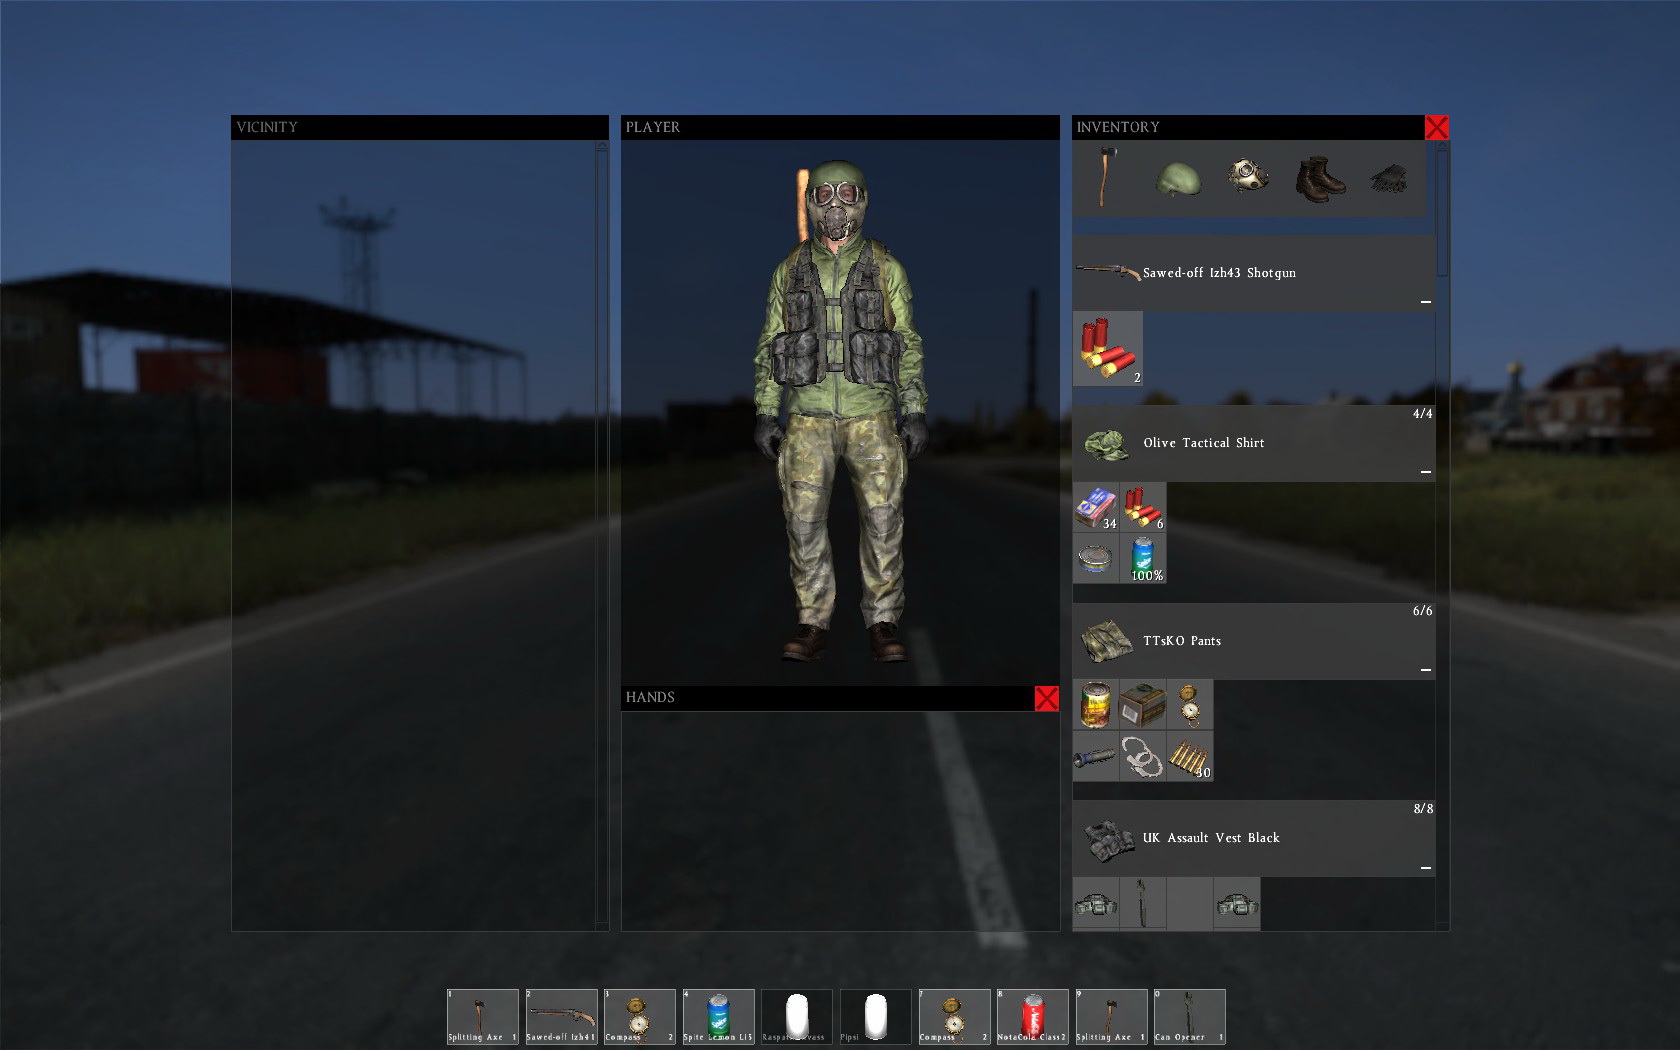This screenshot has width=1680, height=1050.
Task: Select the green ammo crate in pants
Action: click(x=1143, y=705)
